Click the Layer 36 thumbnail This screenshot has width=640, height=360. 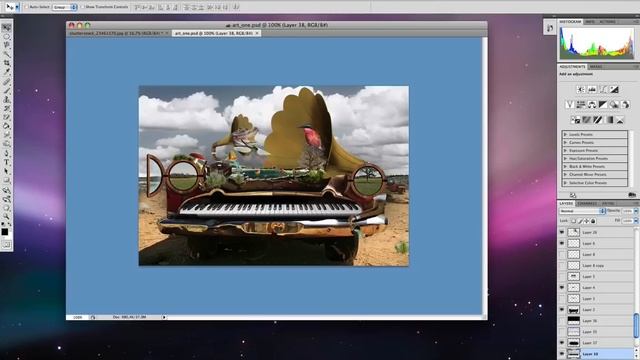pos(573,321)
